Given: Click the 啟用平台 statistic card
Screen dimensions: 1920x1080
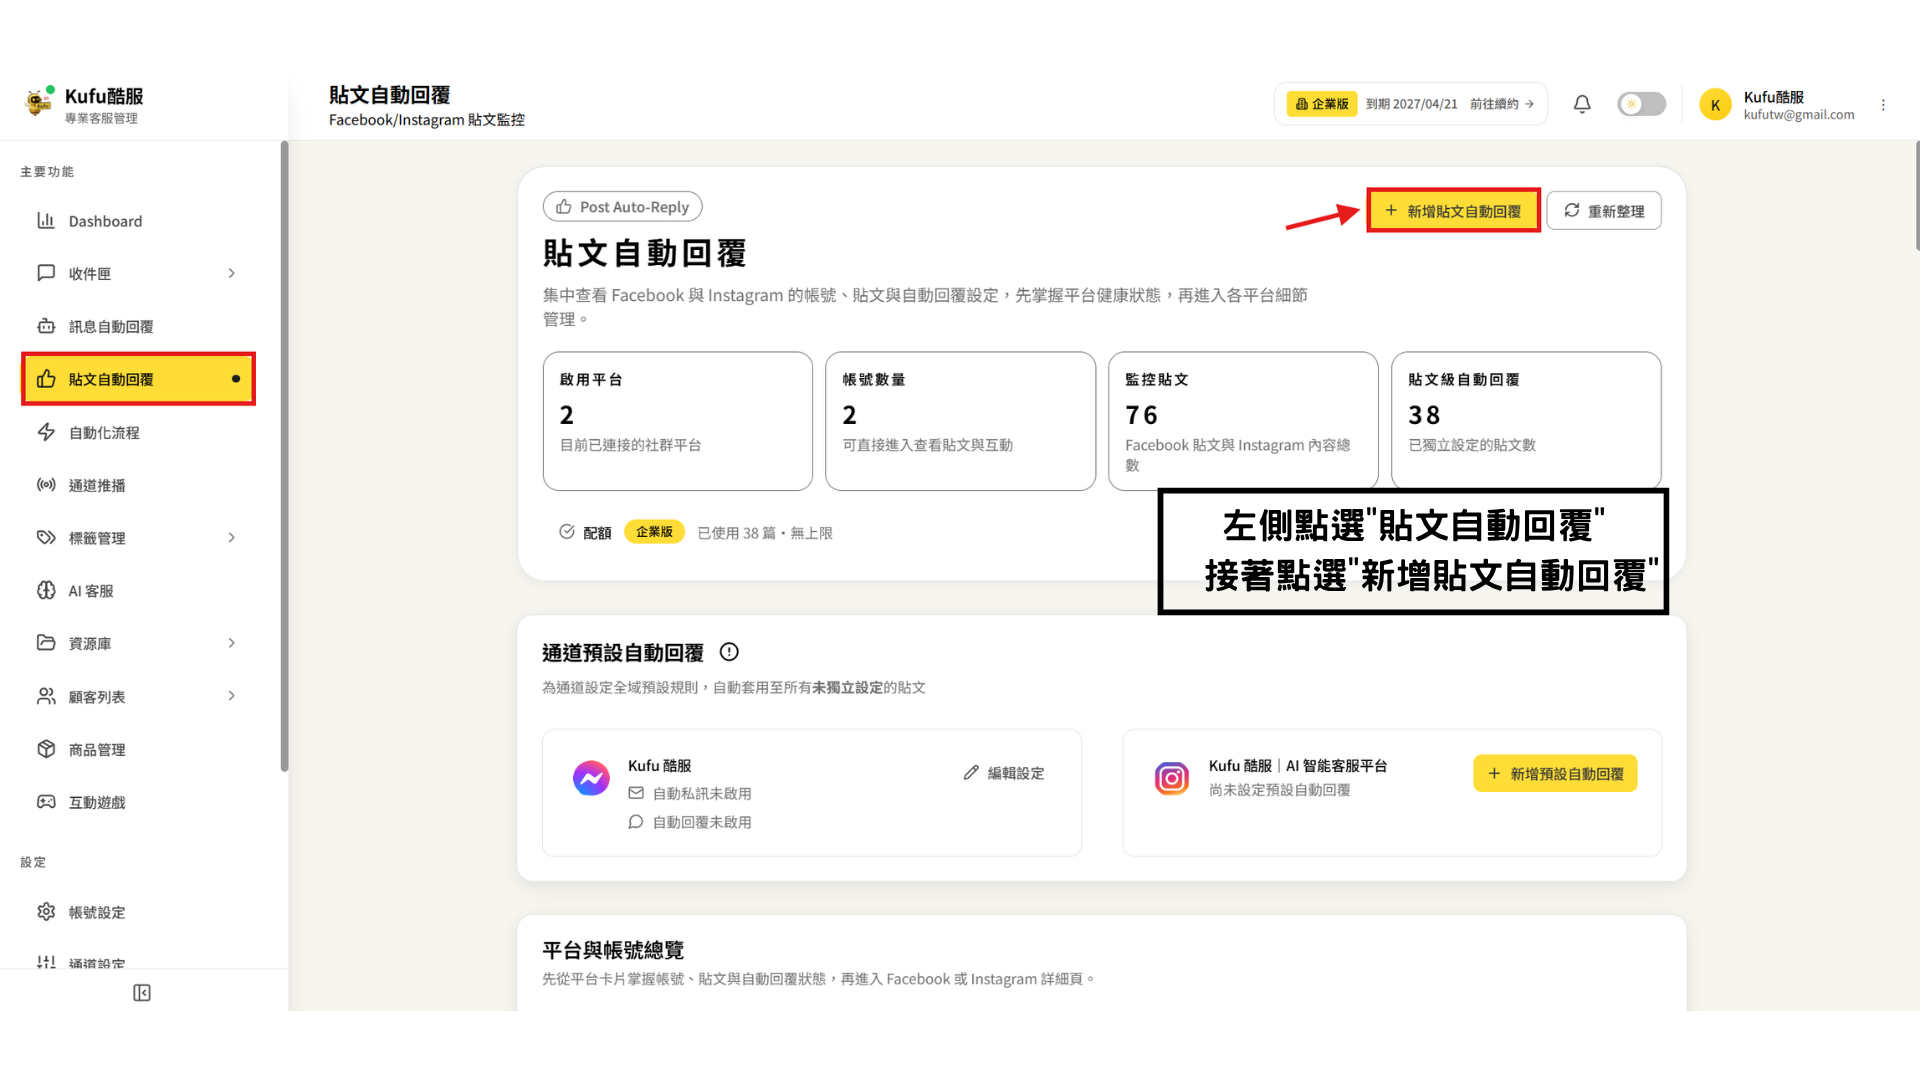Looking at the screenshot, I should (678, 421).
